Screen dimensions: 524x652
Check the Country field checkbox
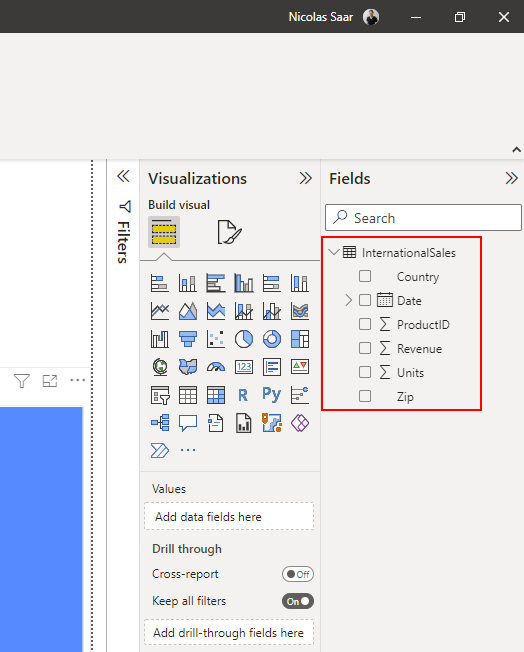(x=365, y=276)
